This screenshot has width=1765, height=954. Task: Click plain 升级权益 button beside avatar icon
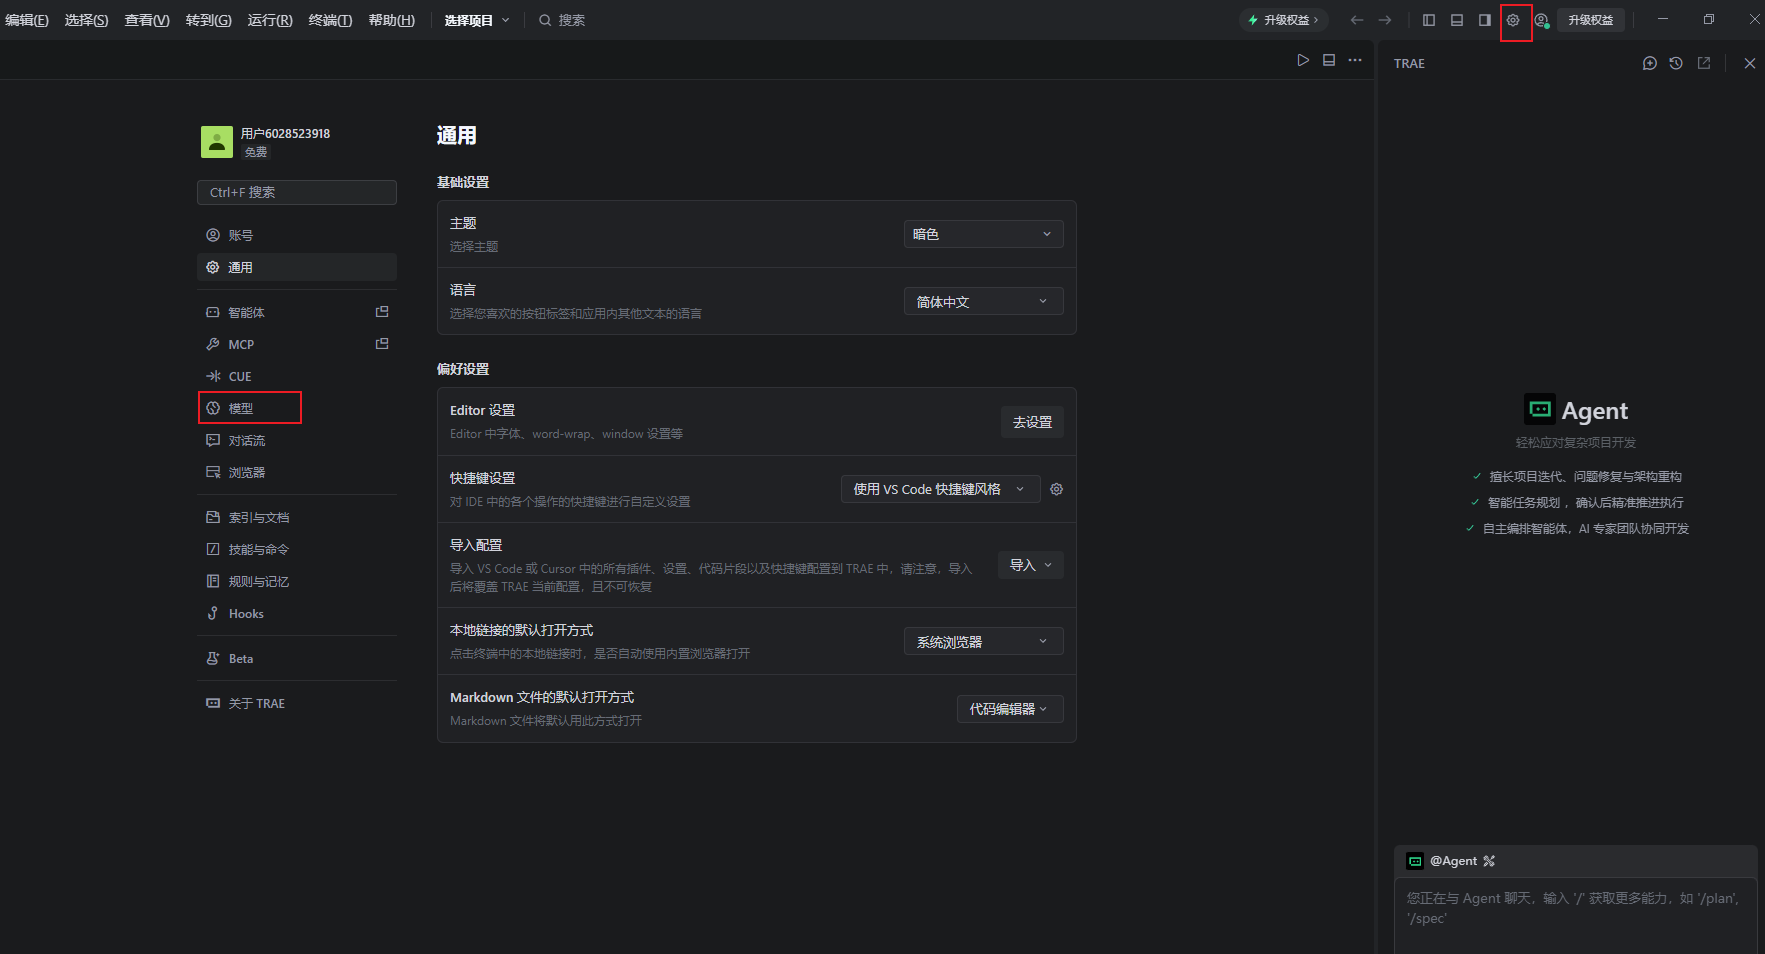(x=1590, y=20)
